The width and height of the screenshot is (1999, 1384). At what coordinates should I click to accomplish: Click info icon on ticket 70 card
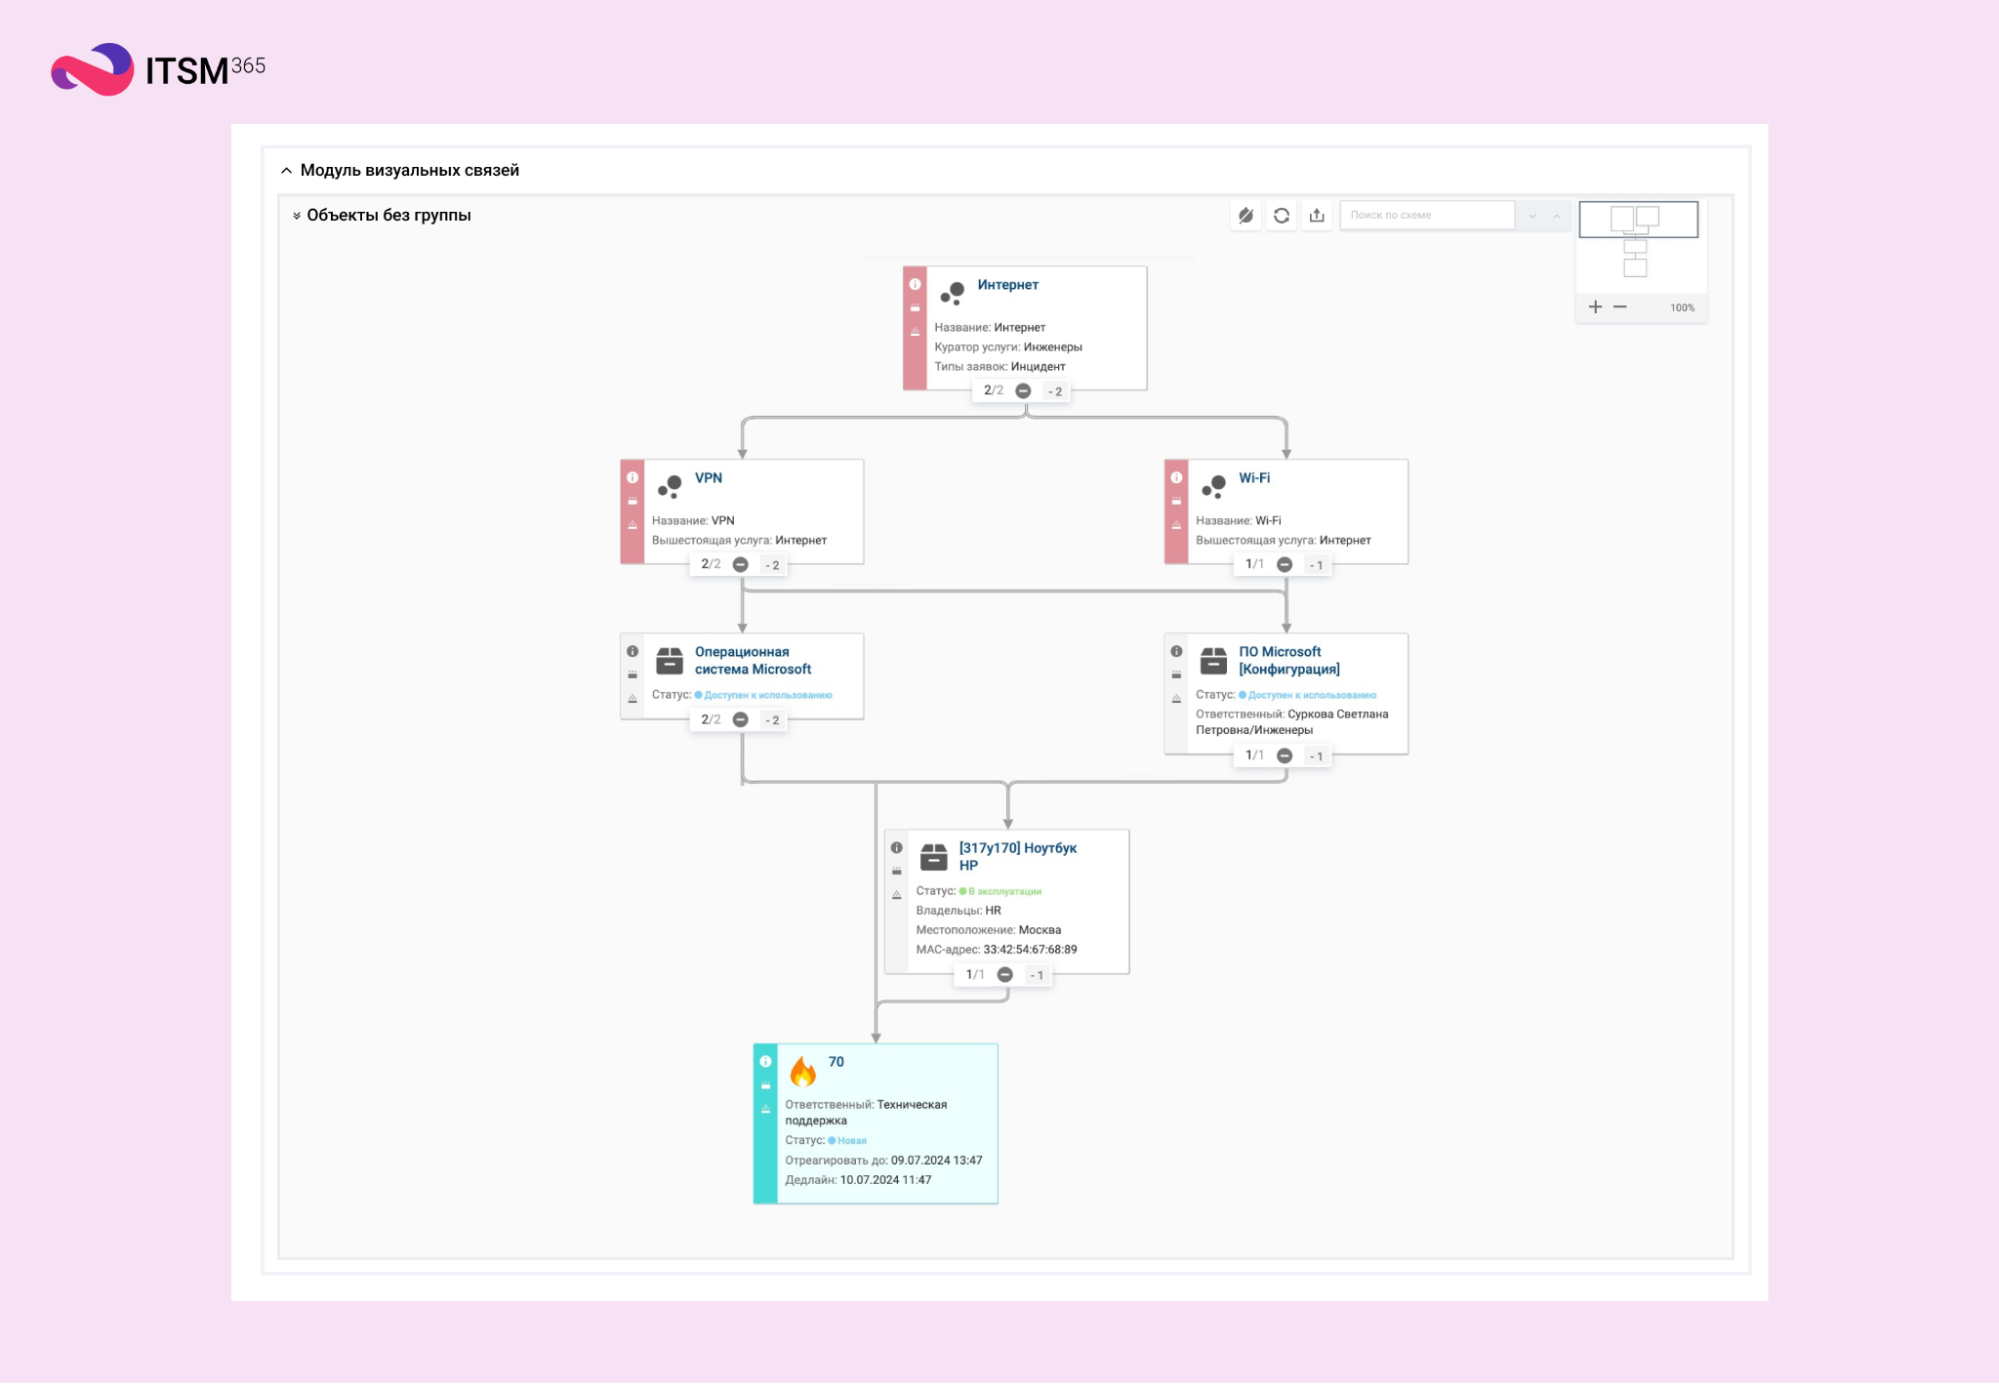click(765, 1061)
